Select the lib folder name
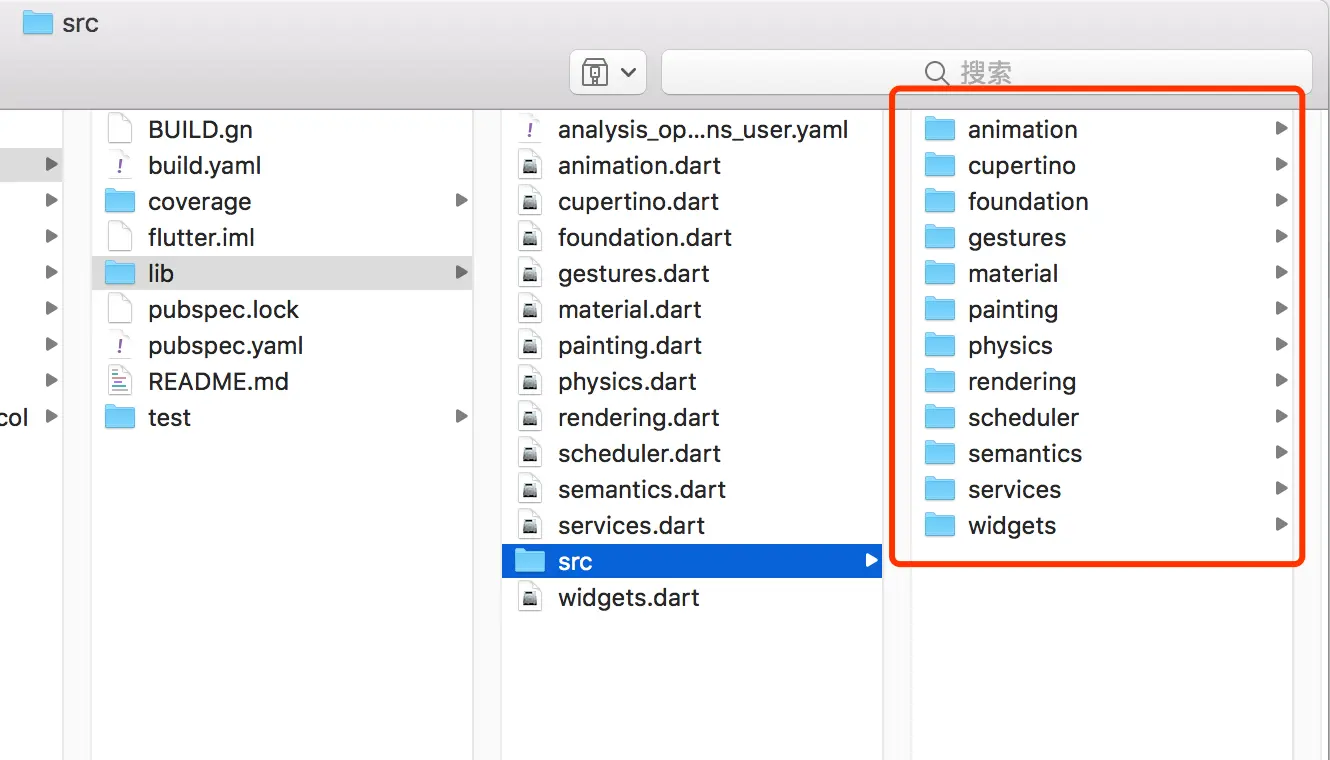This screenshot has width=1330, height=760. (x=161, y=273)
